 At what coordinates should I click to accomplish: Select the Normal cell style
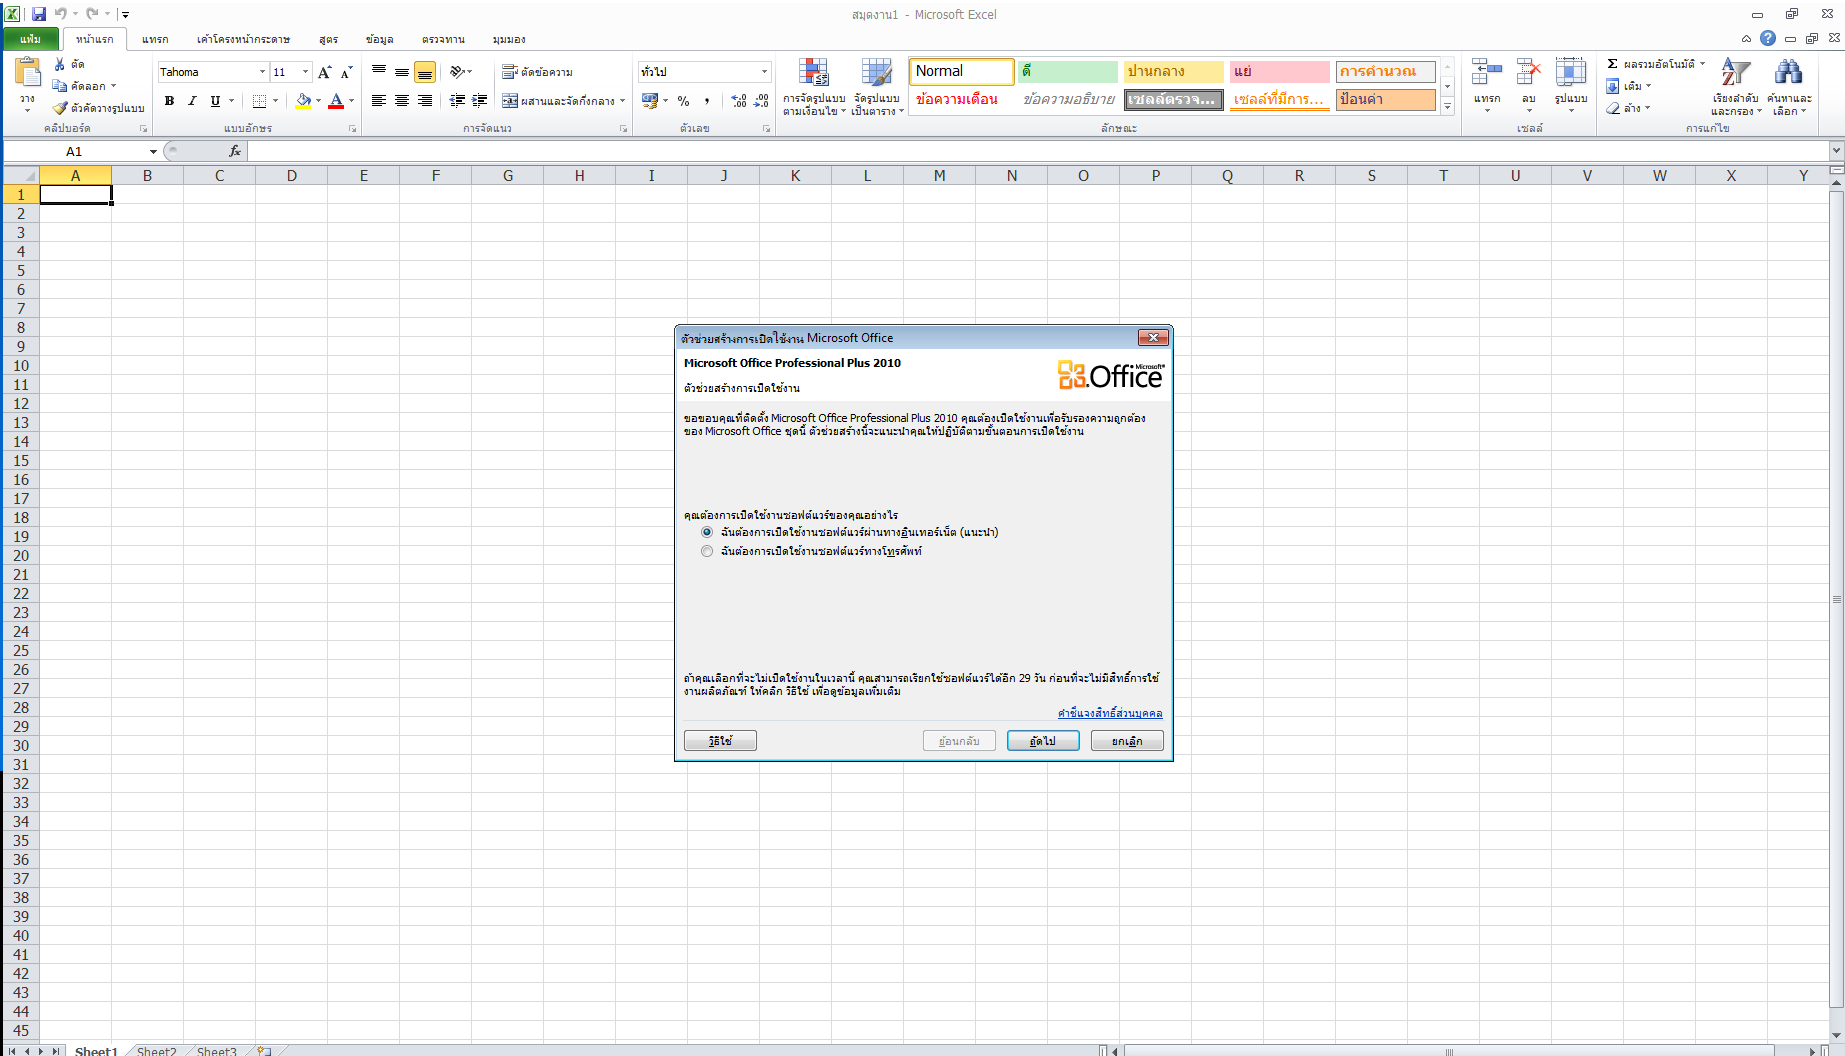point(961,72)
